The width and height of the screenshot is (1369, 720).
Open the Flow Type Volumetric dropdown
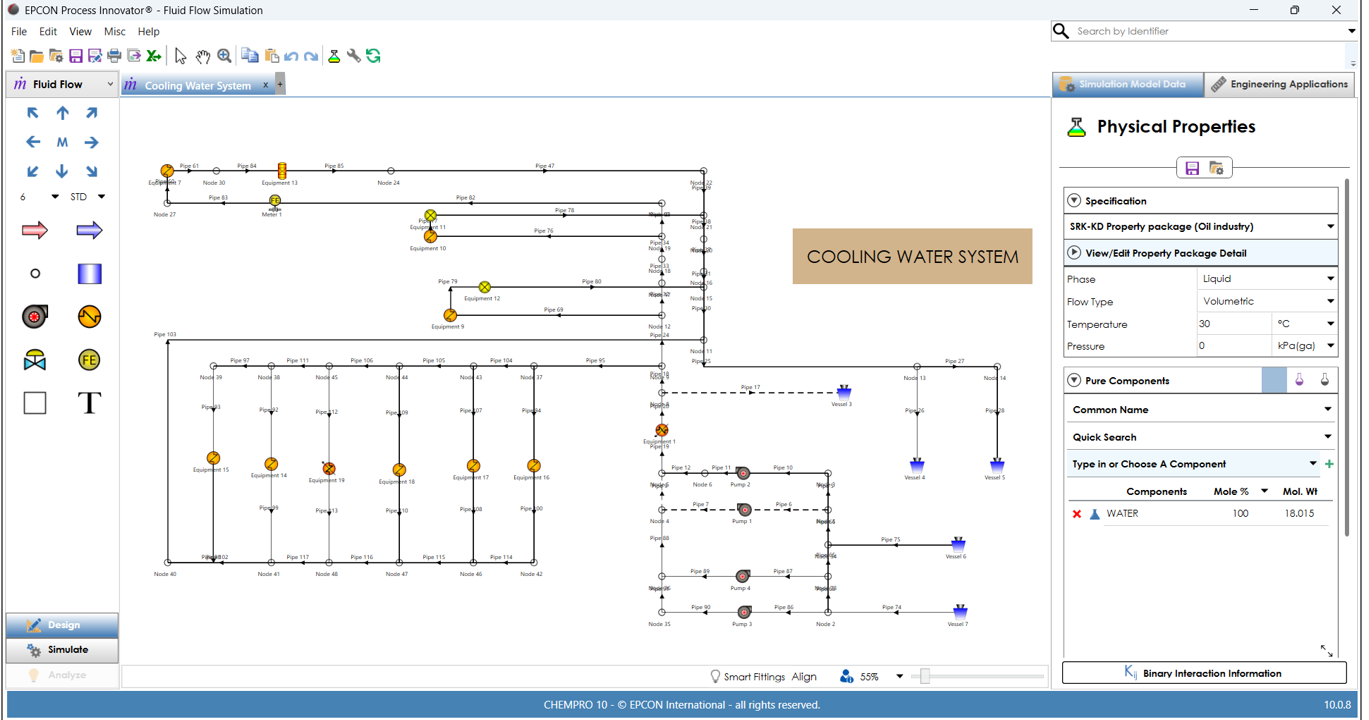(1330, 301)
